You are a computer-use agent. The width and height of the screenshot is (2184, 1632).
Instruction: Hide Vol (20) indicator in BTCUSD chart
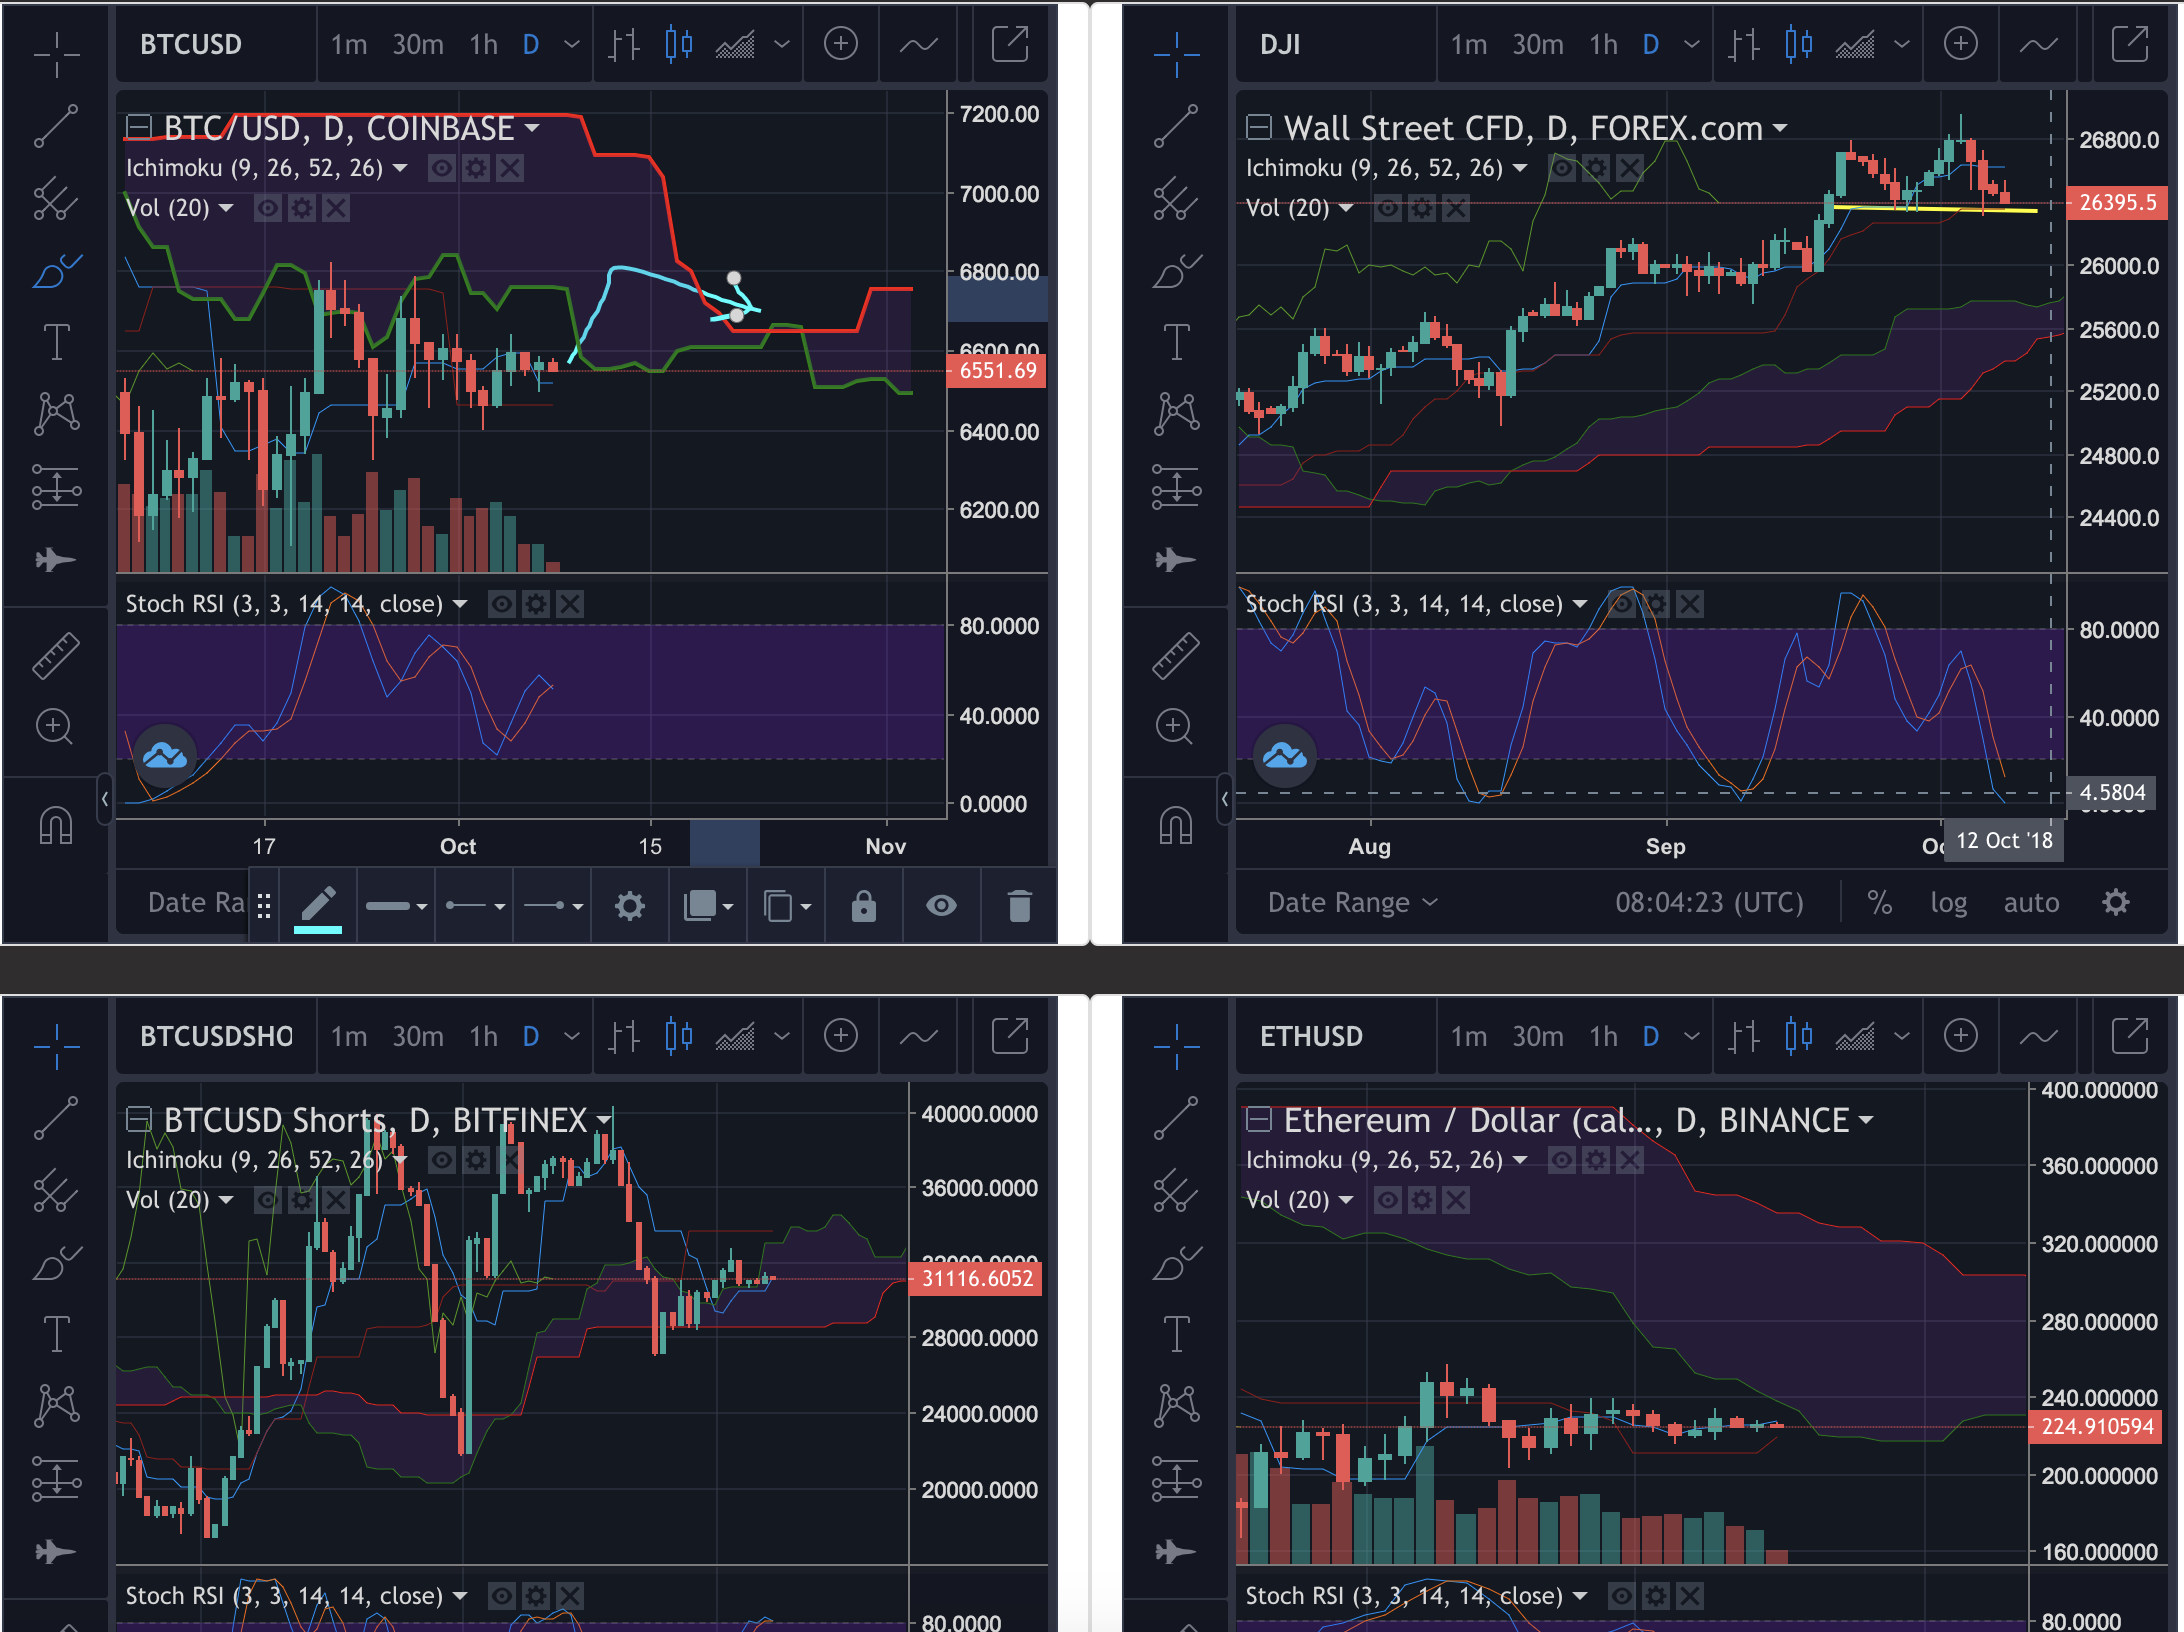pos(268,208)
